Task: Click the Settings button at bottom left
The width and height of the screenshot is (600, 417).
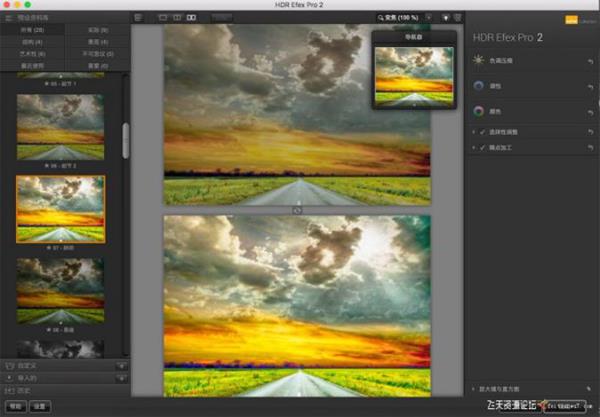Action: pyautogui.click(x=39, y=406)
